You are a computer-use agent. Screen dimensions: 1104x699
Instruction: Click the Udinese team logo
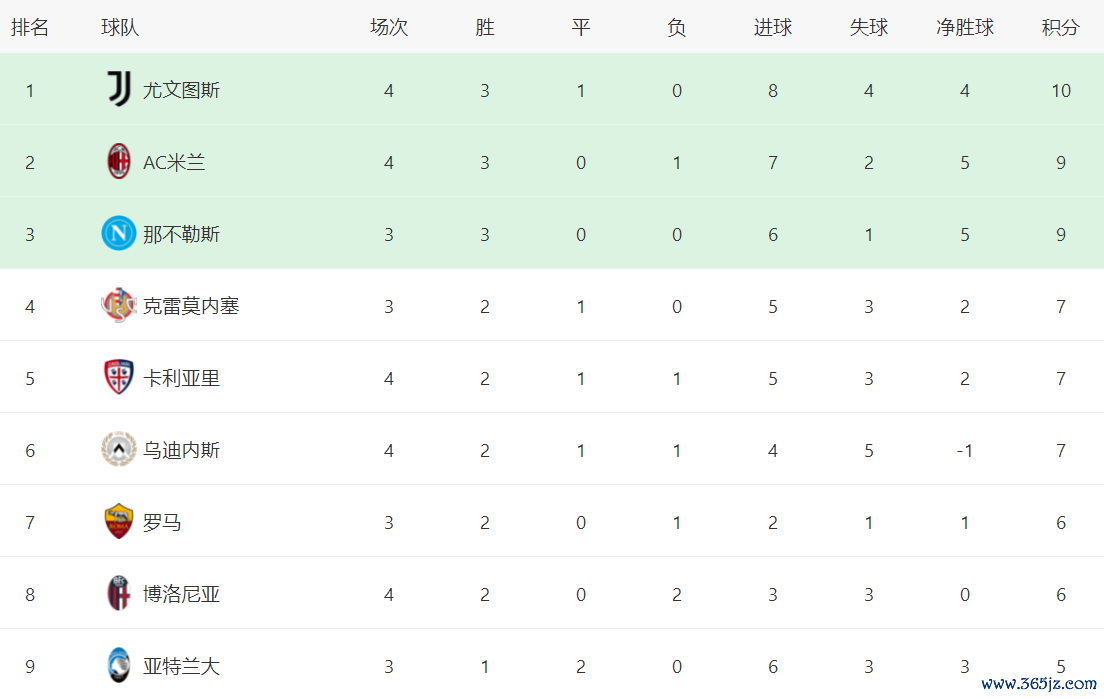point(119,450)
